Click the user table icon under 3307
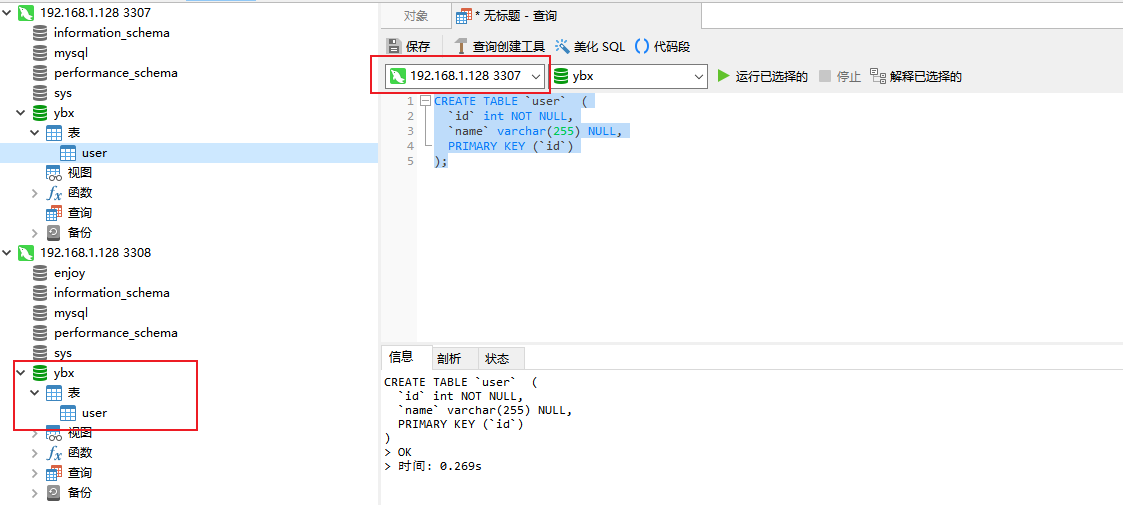 click(68, 153)
